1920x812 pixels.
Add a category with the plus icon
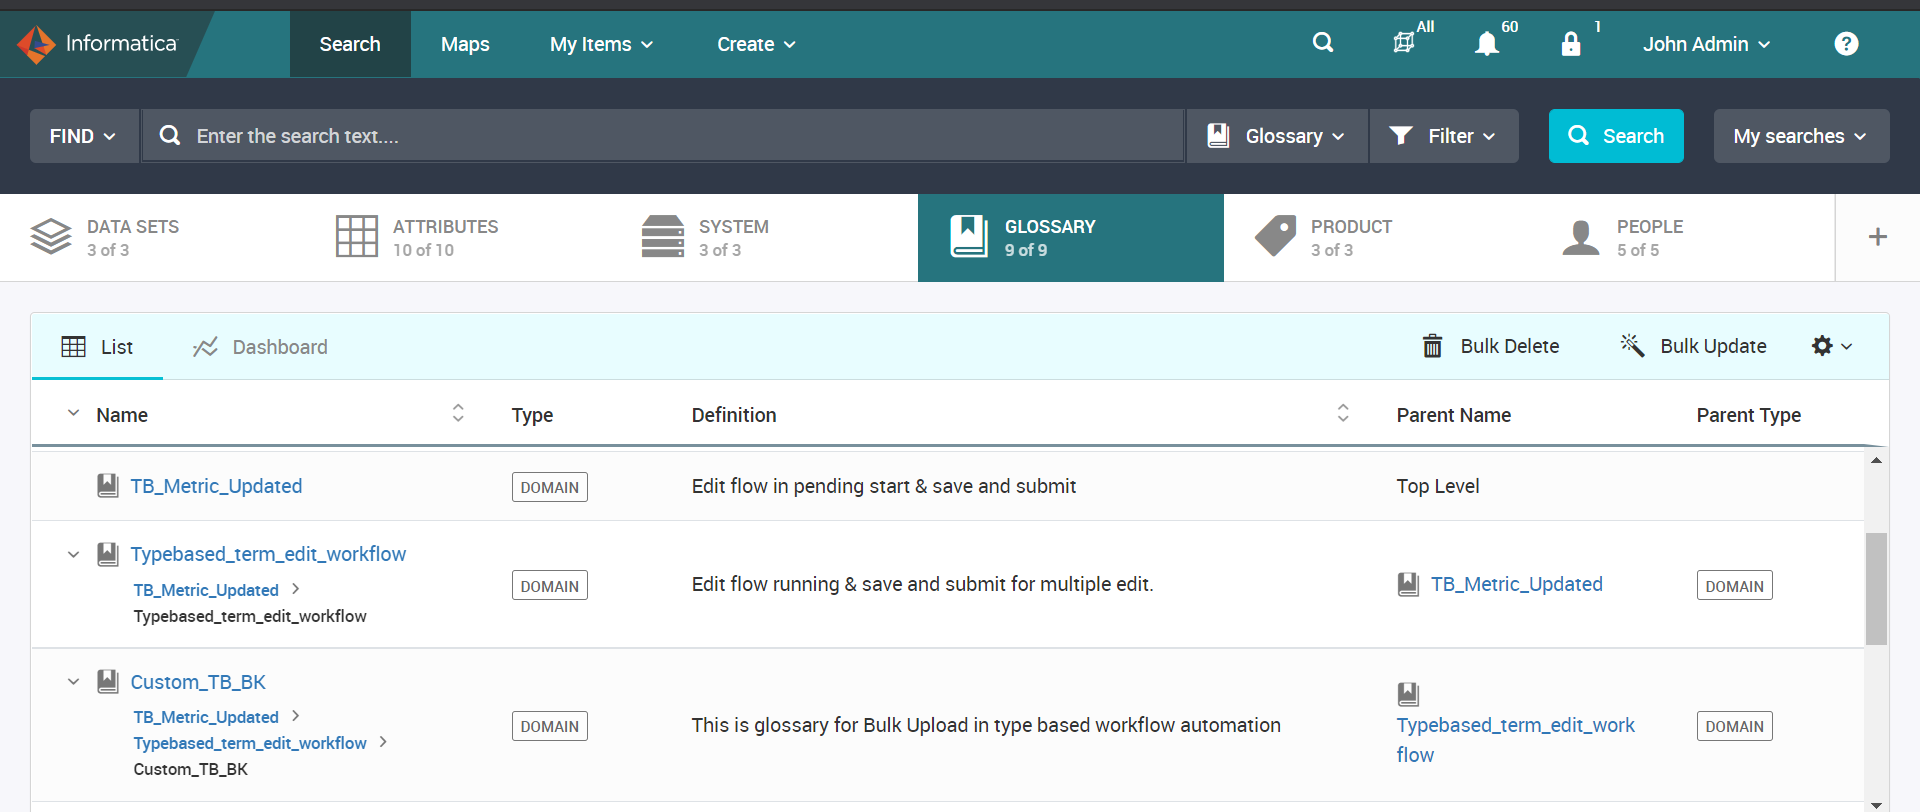[x=1878, y=237]
